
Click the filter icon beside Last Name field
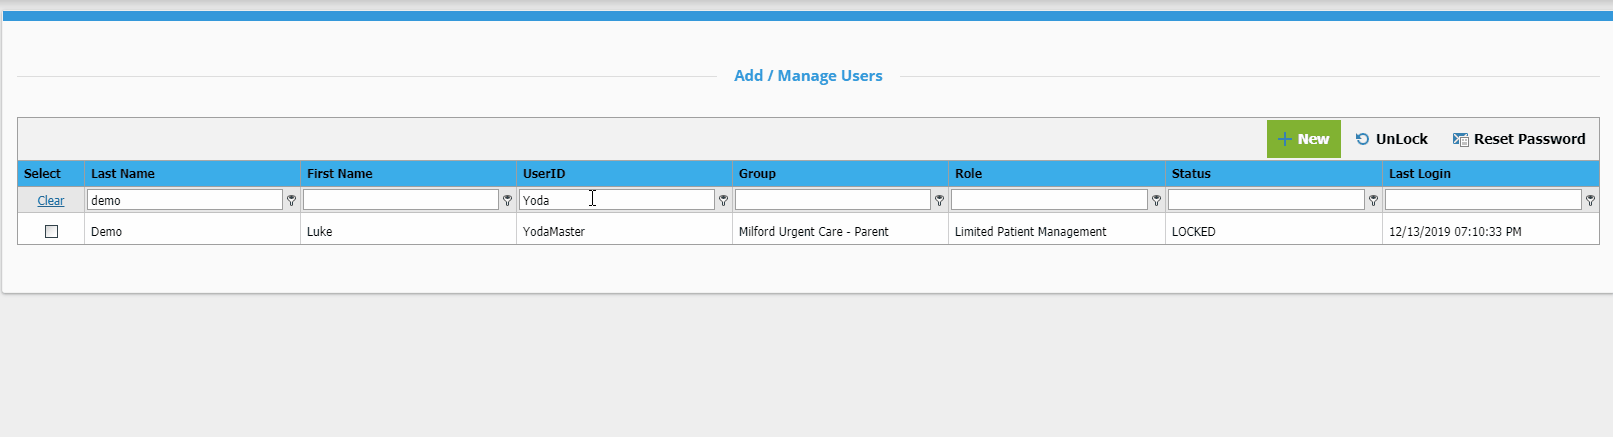(291, 200)
